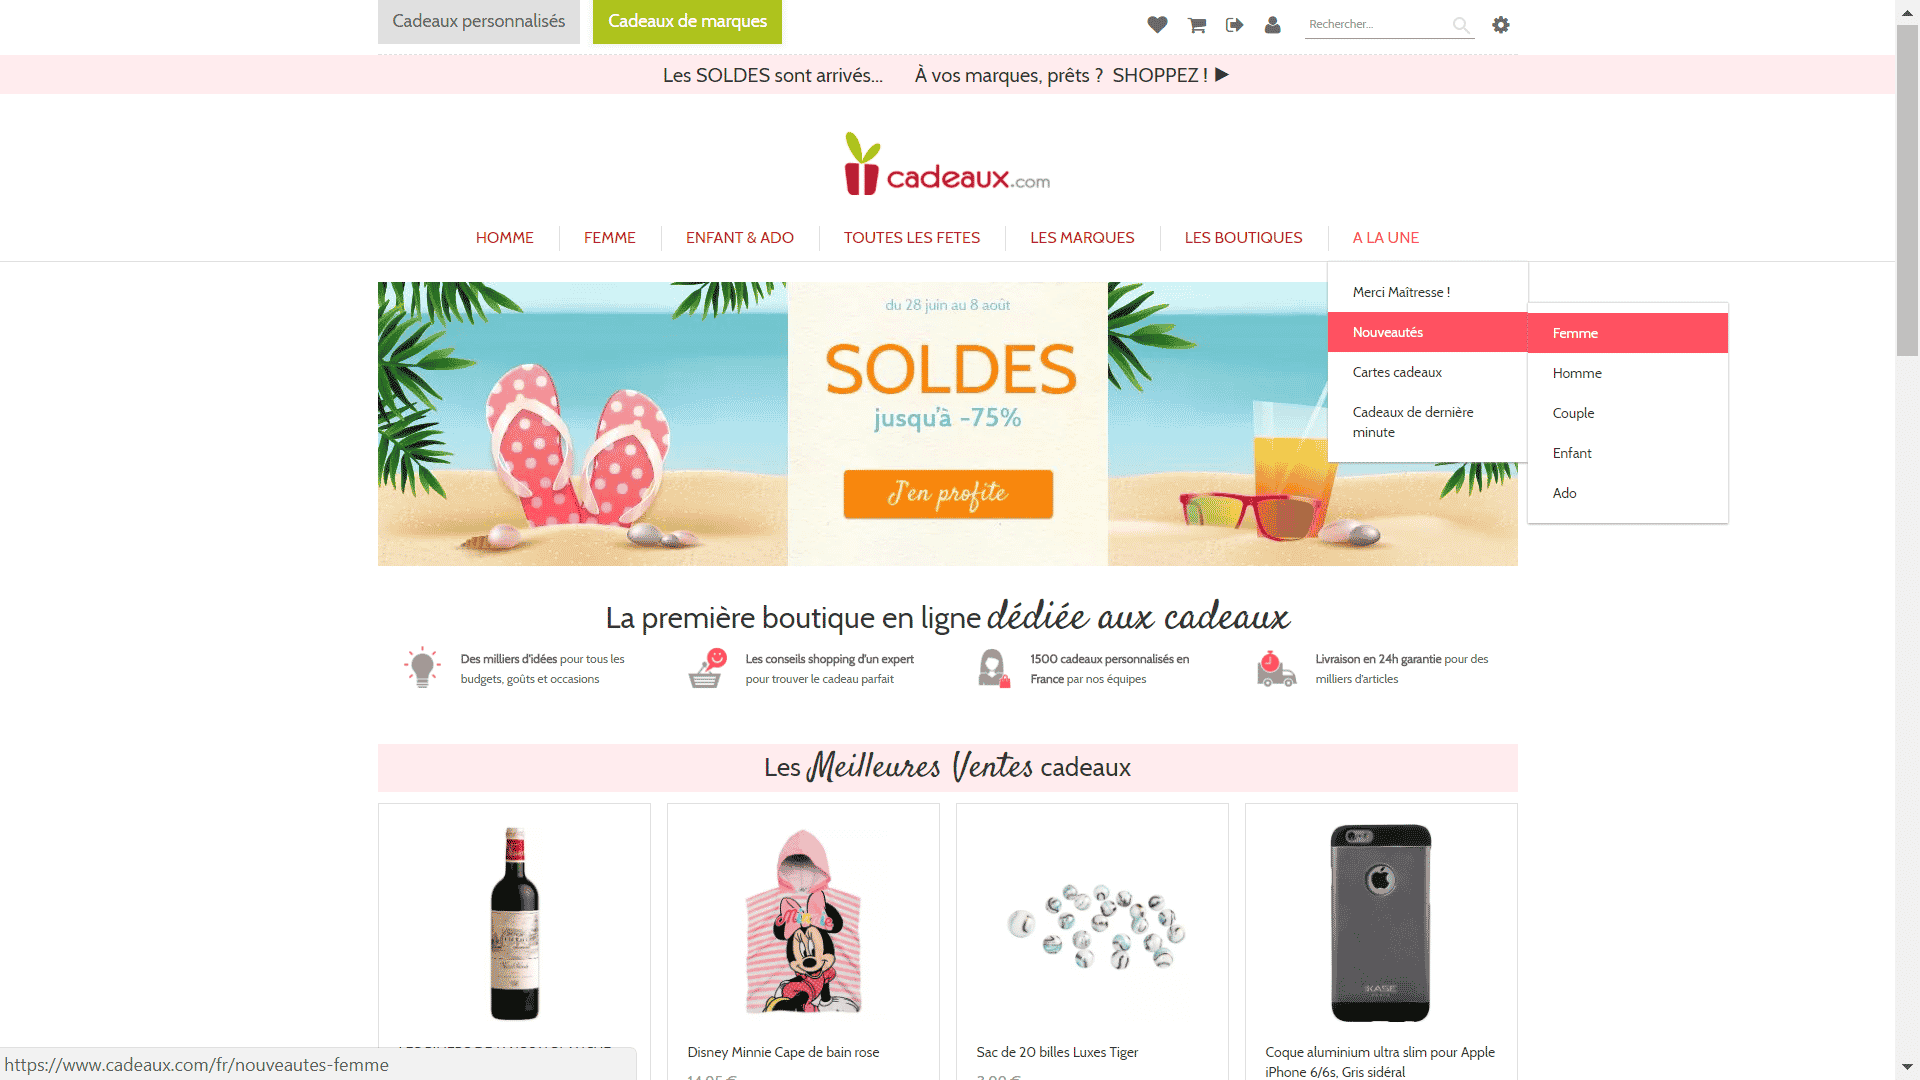Open the LES MARQUES dropdown

[x=1082, y=238]
